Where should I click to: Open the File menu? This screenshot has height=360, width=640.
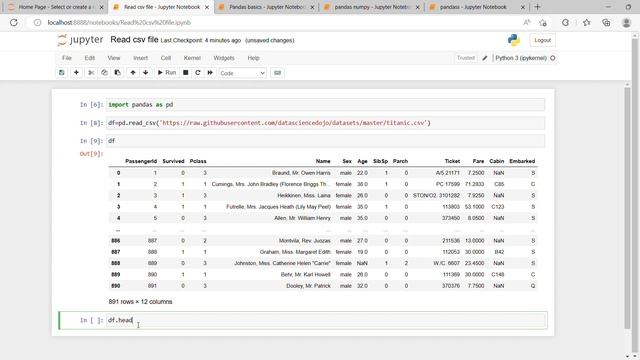click(x=67, y=58)
